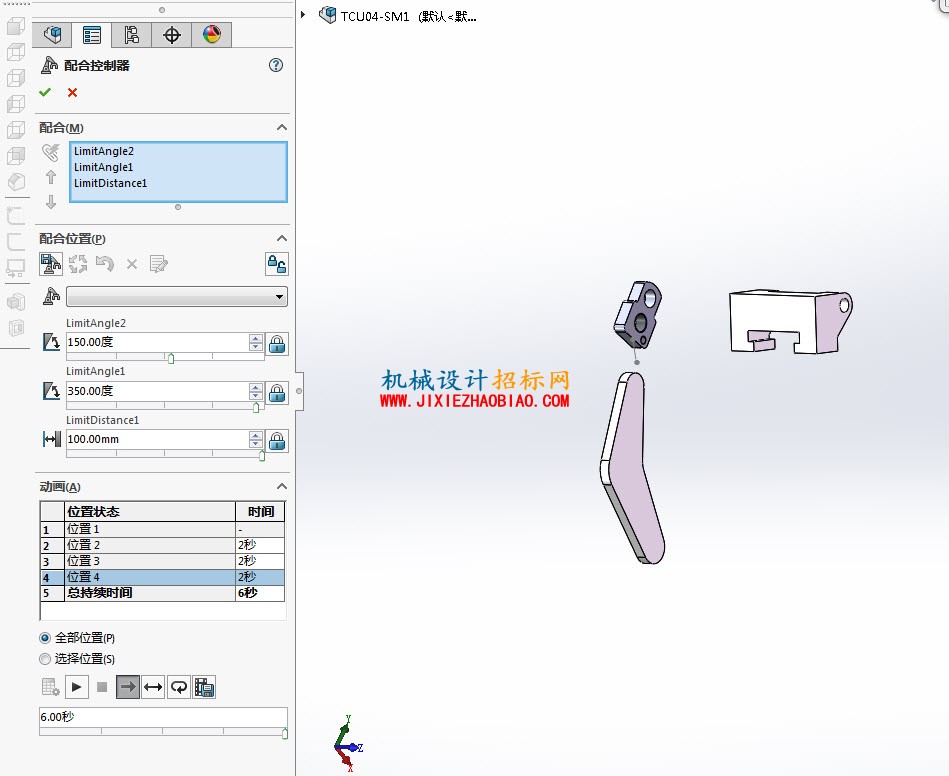
Task: Collapse the 配合(M) section
Action: pos(281,128)
